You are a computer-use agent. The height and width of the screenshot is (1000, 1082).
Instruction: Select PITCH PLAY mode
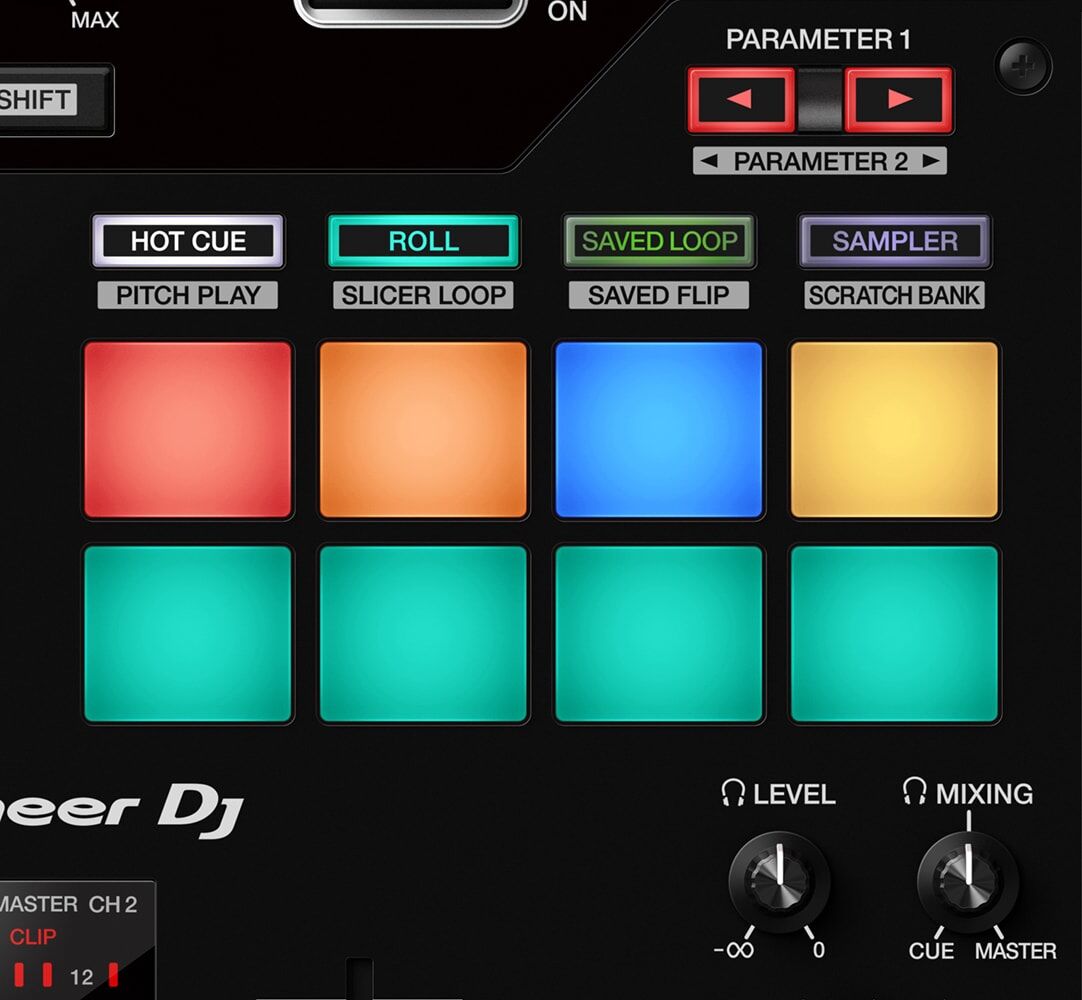coord(187,295)
